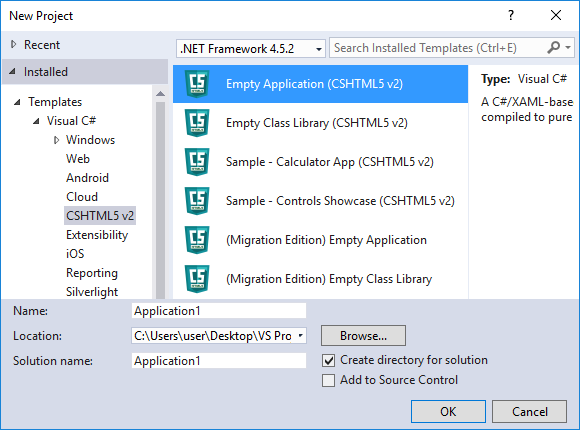This screenshot has height=430, width=580.
Task: Click the Calculator App sample icon
Action: (197, 162)
